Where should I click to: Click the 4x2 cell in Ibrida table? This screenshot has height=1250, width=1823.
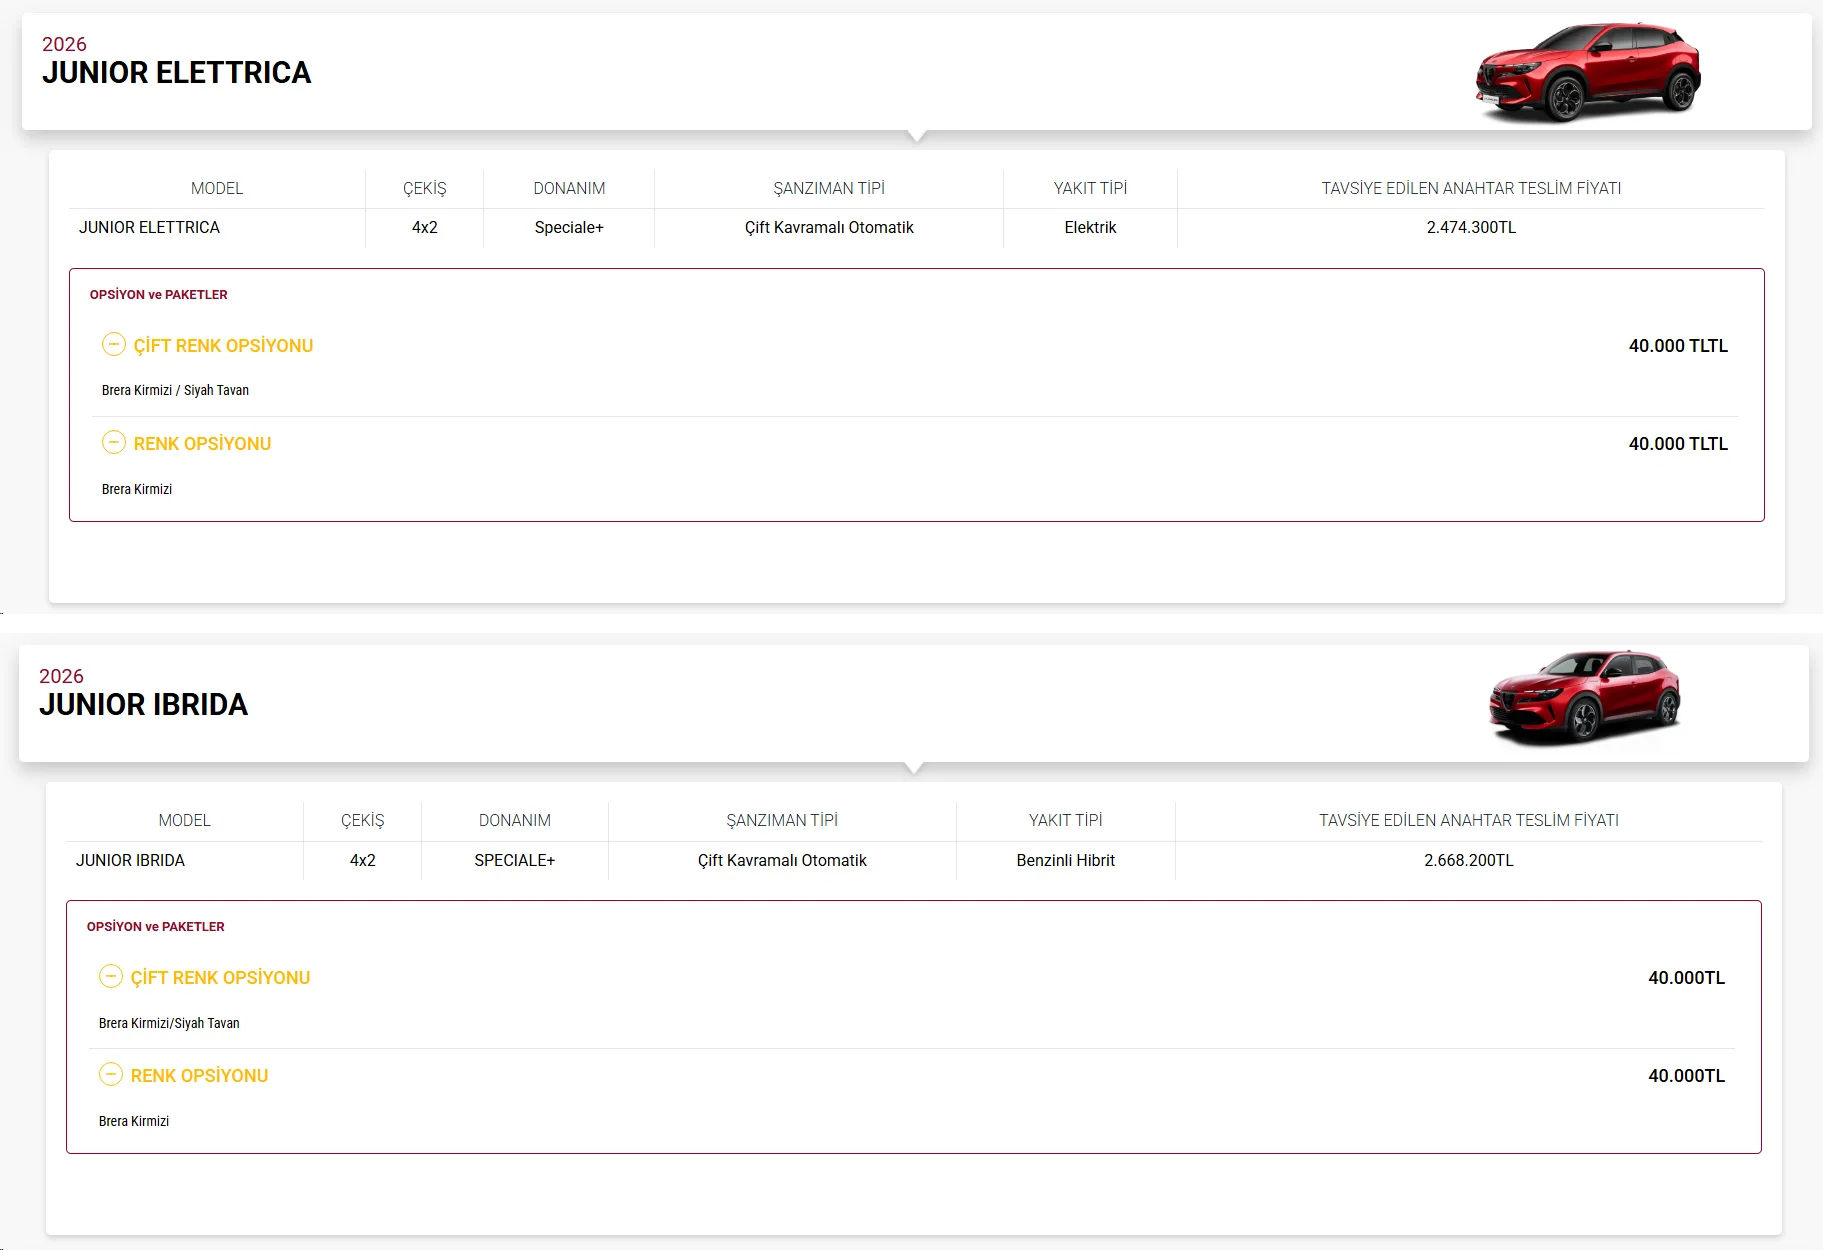(x=362, y=861)
